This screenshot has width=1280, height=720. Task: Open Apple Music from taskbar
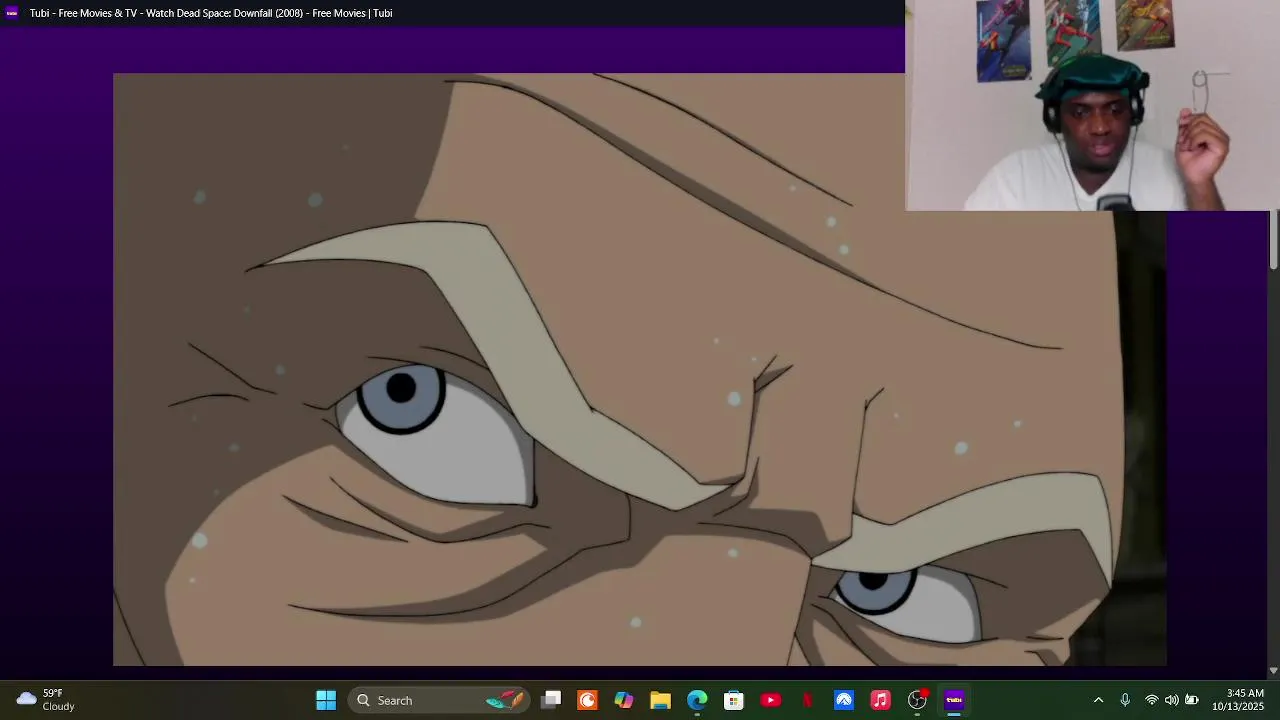(x=880, y=700)
